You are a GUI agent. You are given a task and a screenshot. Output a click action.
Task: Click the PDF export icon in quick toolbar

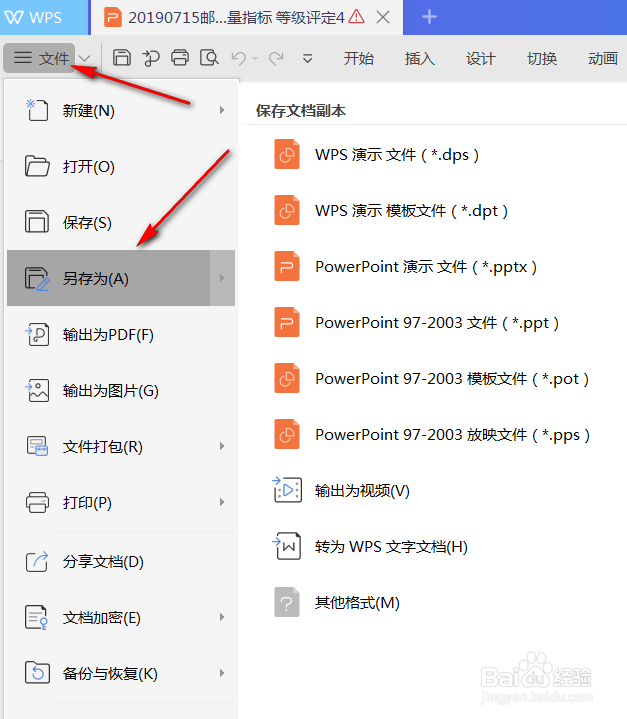tap(150, 58)
